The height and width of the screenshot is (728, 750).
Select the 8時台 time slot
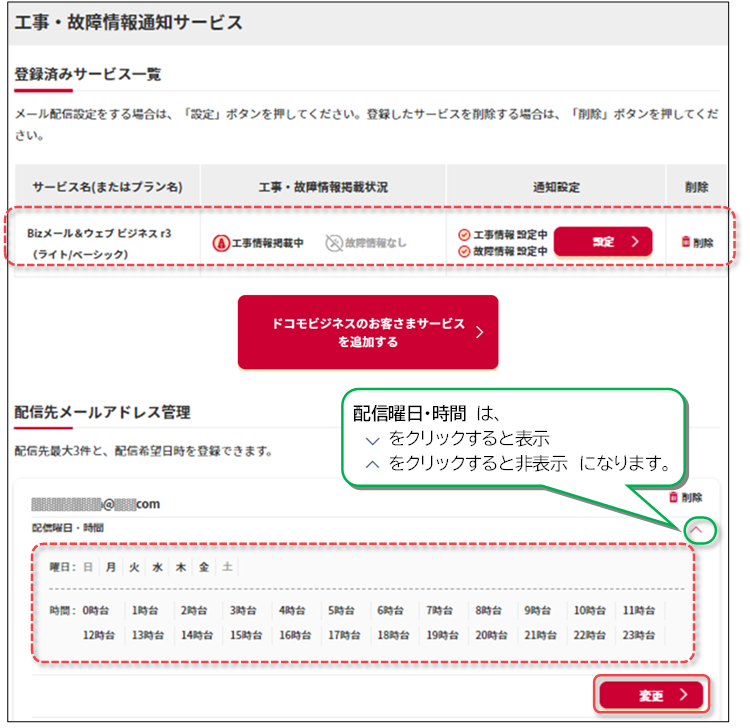pos(488,610)
